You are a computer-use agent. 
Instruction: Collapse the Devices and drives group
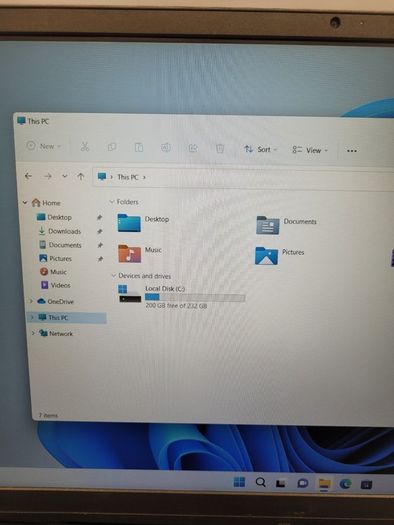113,276
